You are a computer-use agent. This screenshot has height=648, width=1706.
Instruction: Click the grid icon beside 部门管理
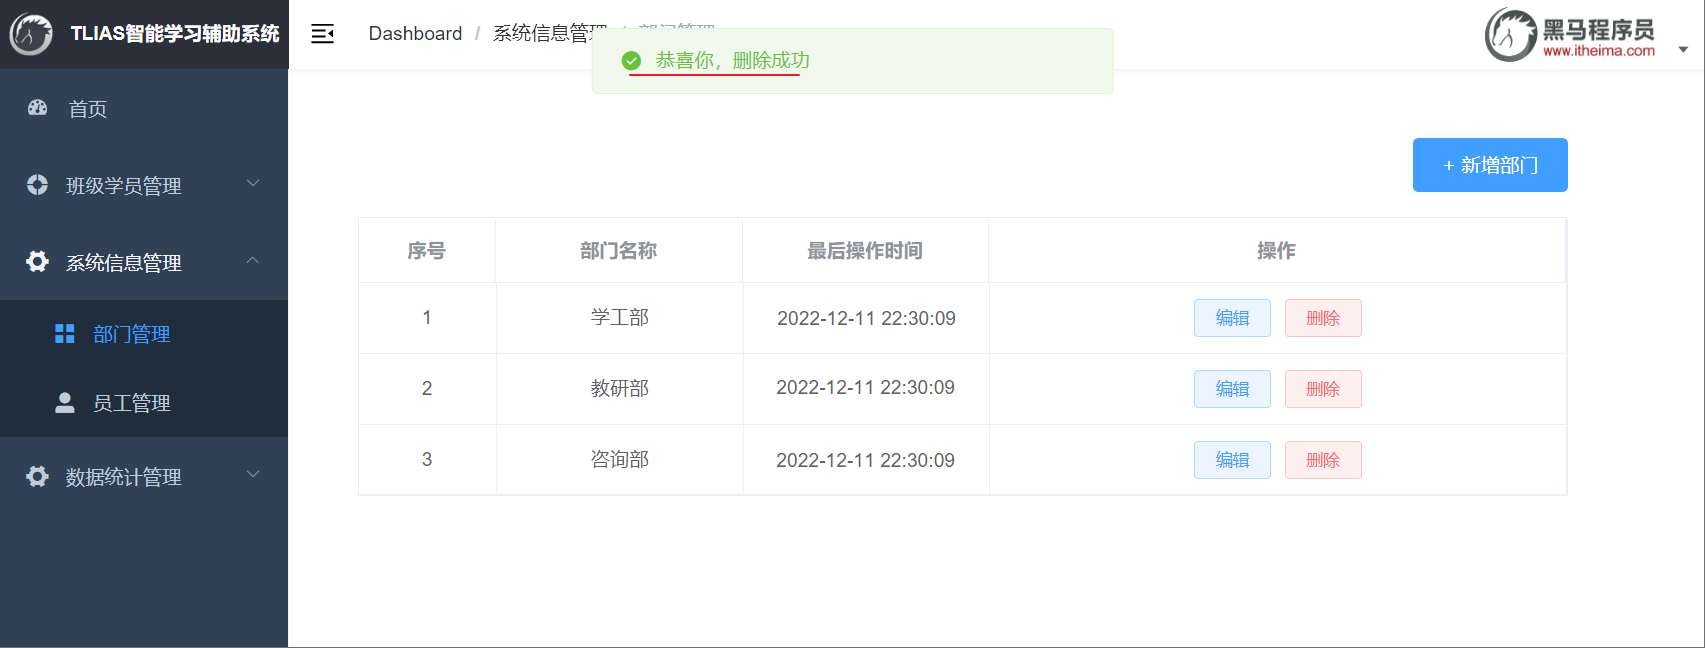[x=65, y=334]
